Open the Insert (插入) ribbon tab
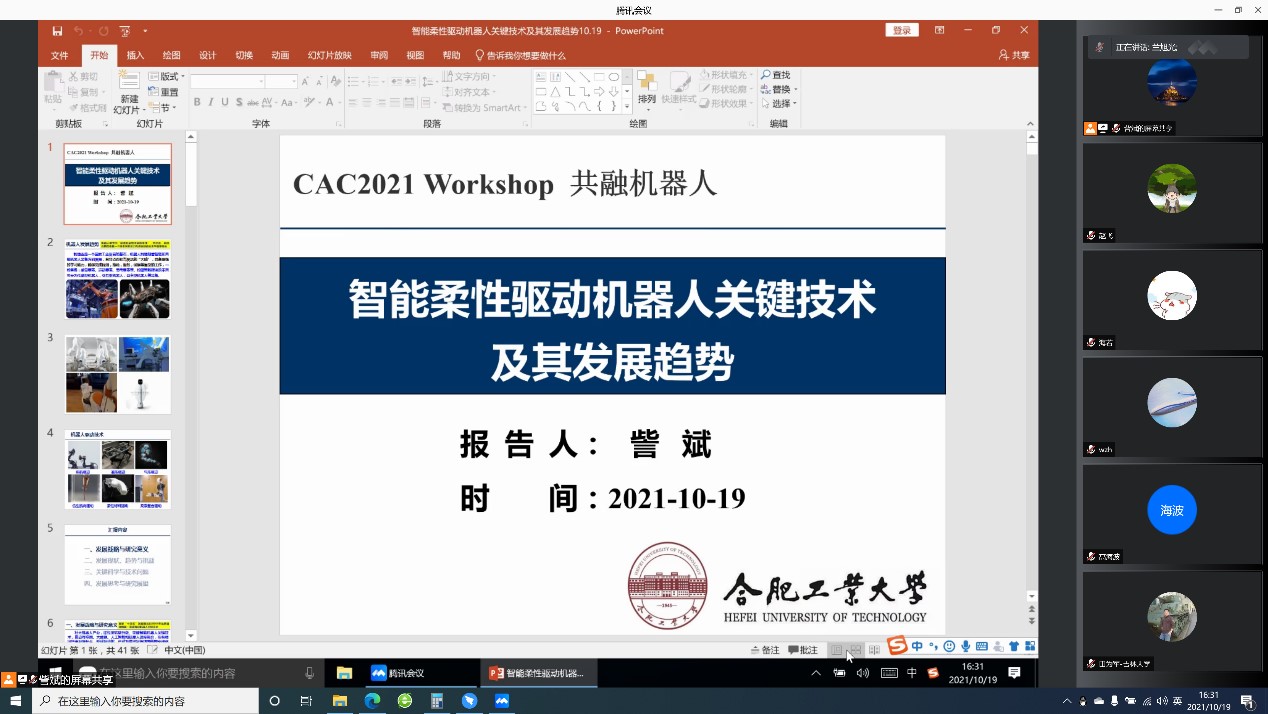The height and width of the screenshot is (714, 1268). coord(135,55)
